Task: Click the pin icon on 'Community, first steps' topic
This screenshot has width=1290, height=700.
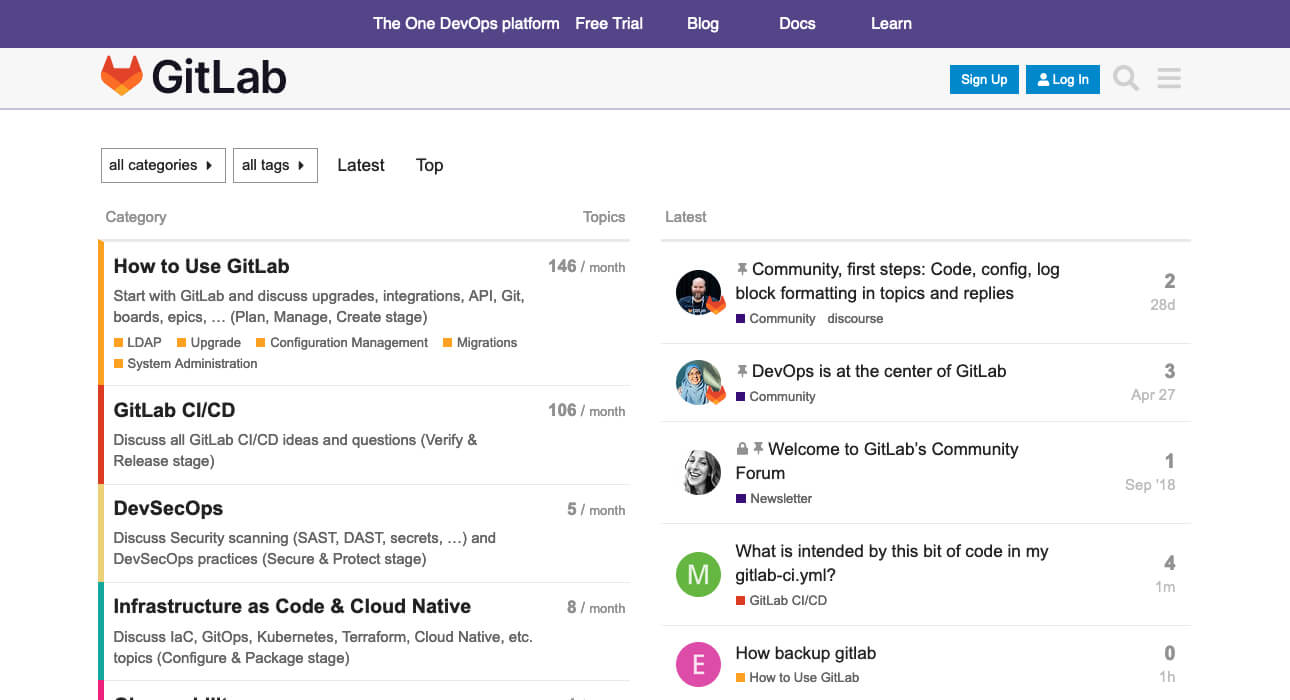Action: pyautogui.click(x=741, y=270)
